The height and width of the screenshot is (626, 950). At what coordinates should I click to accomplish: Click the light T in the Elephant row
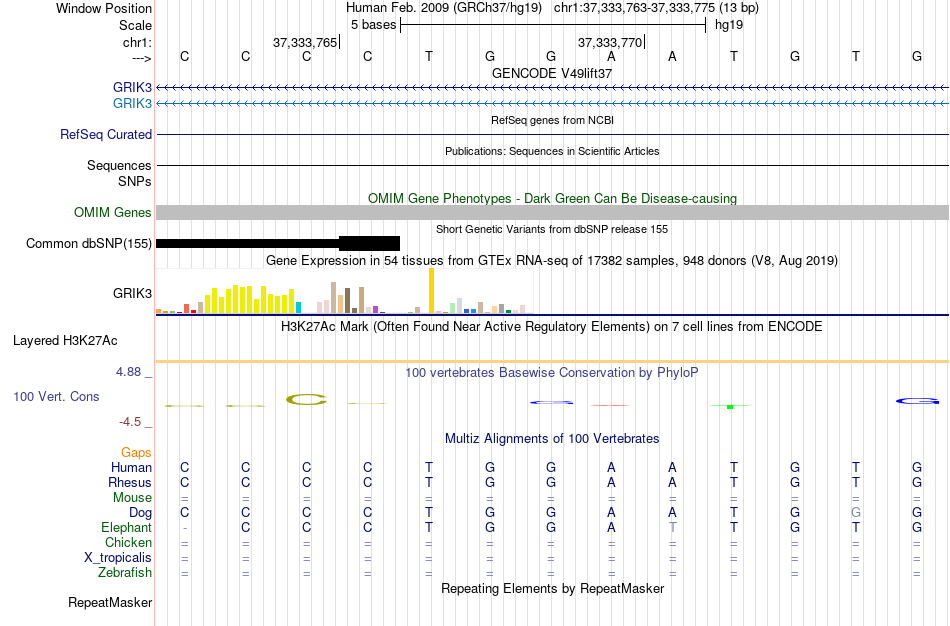point(673,527)
